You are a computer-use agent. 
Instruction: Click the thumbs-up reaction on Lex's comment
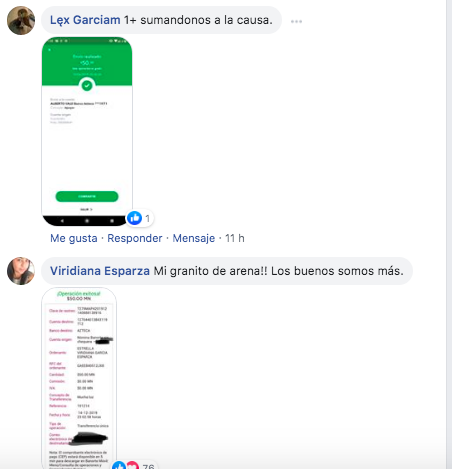(x=135, y=218)
